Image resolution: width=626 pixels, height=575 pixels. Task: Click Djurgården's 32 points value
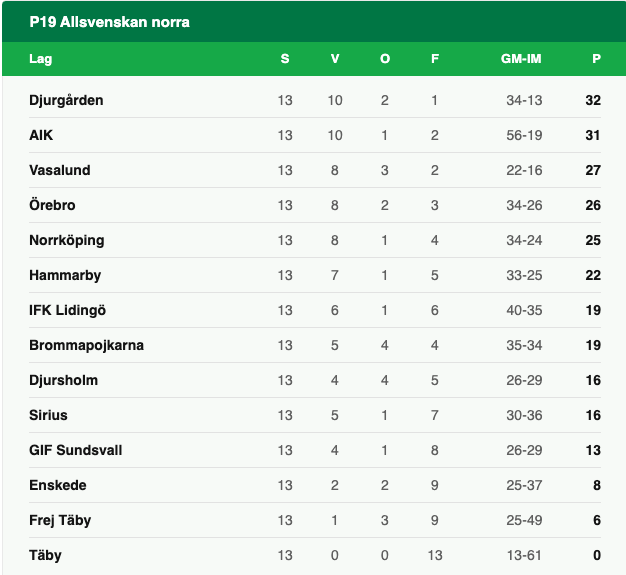593,100
